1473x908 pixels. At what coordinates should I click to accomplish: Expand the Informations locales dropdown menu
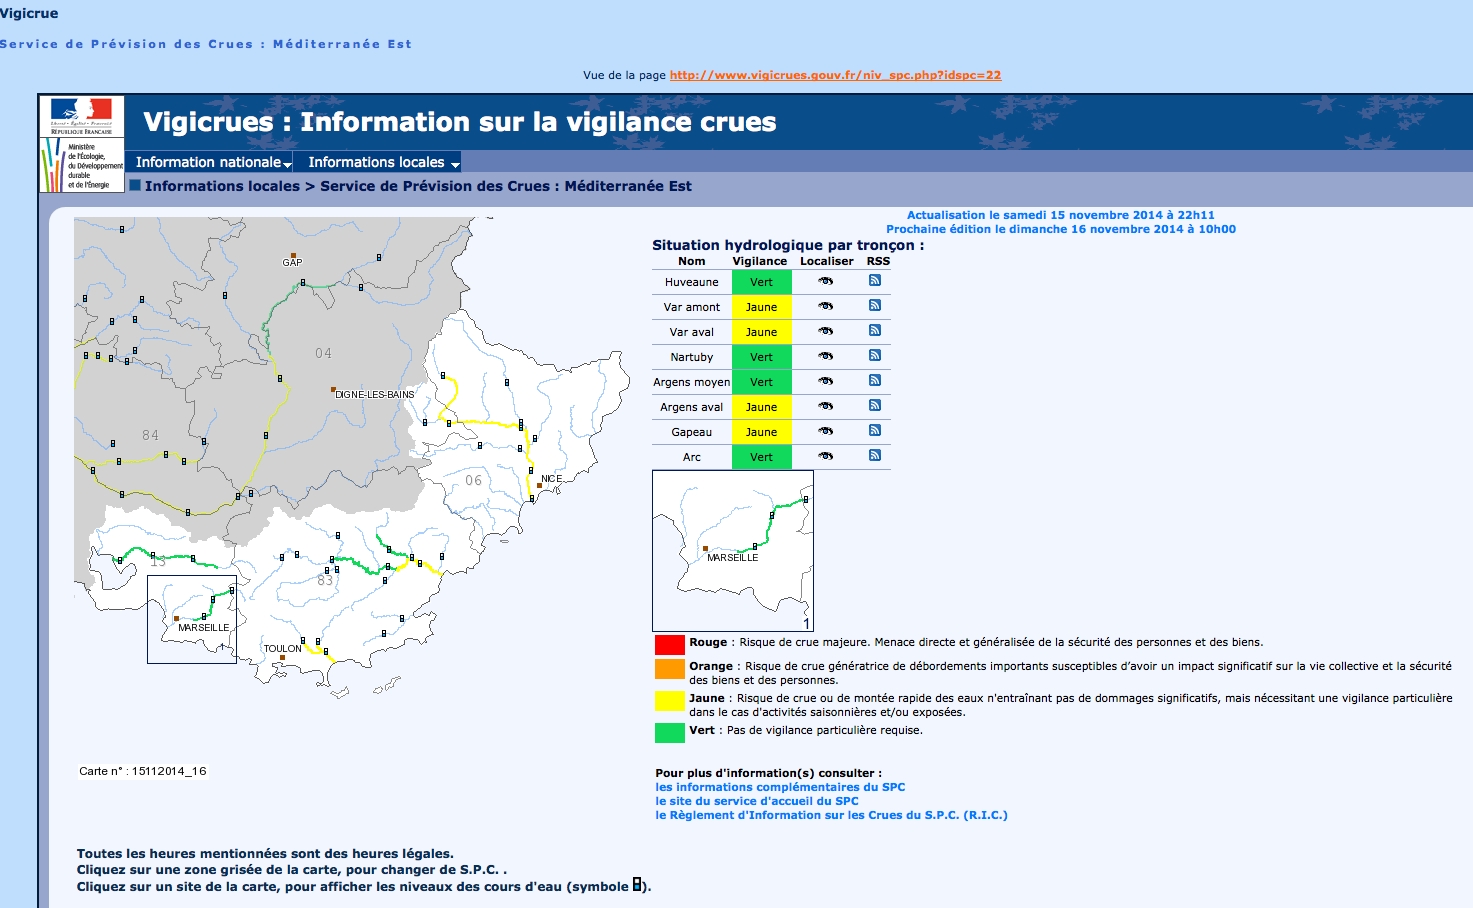pos(383,162)
